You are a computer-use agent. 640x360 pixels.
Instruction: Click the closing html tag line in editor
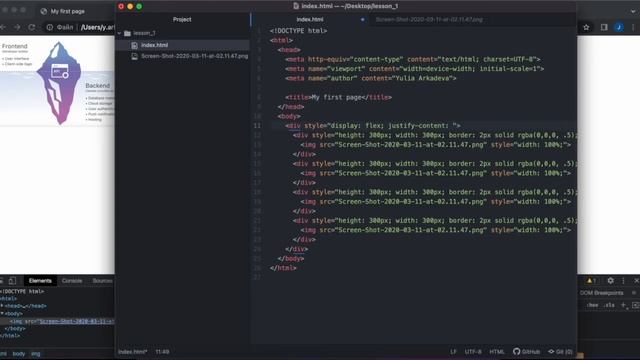click(x=283, y=268)
